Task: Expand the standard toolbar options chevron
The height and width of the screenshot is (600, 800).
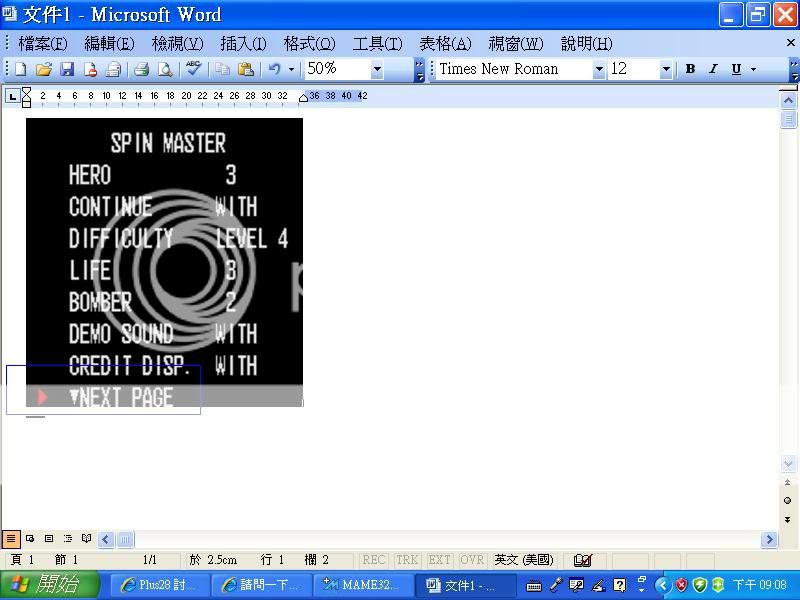Action: tap(419, 70)
